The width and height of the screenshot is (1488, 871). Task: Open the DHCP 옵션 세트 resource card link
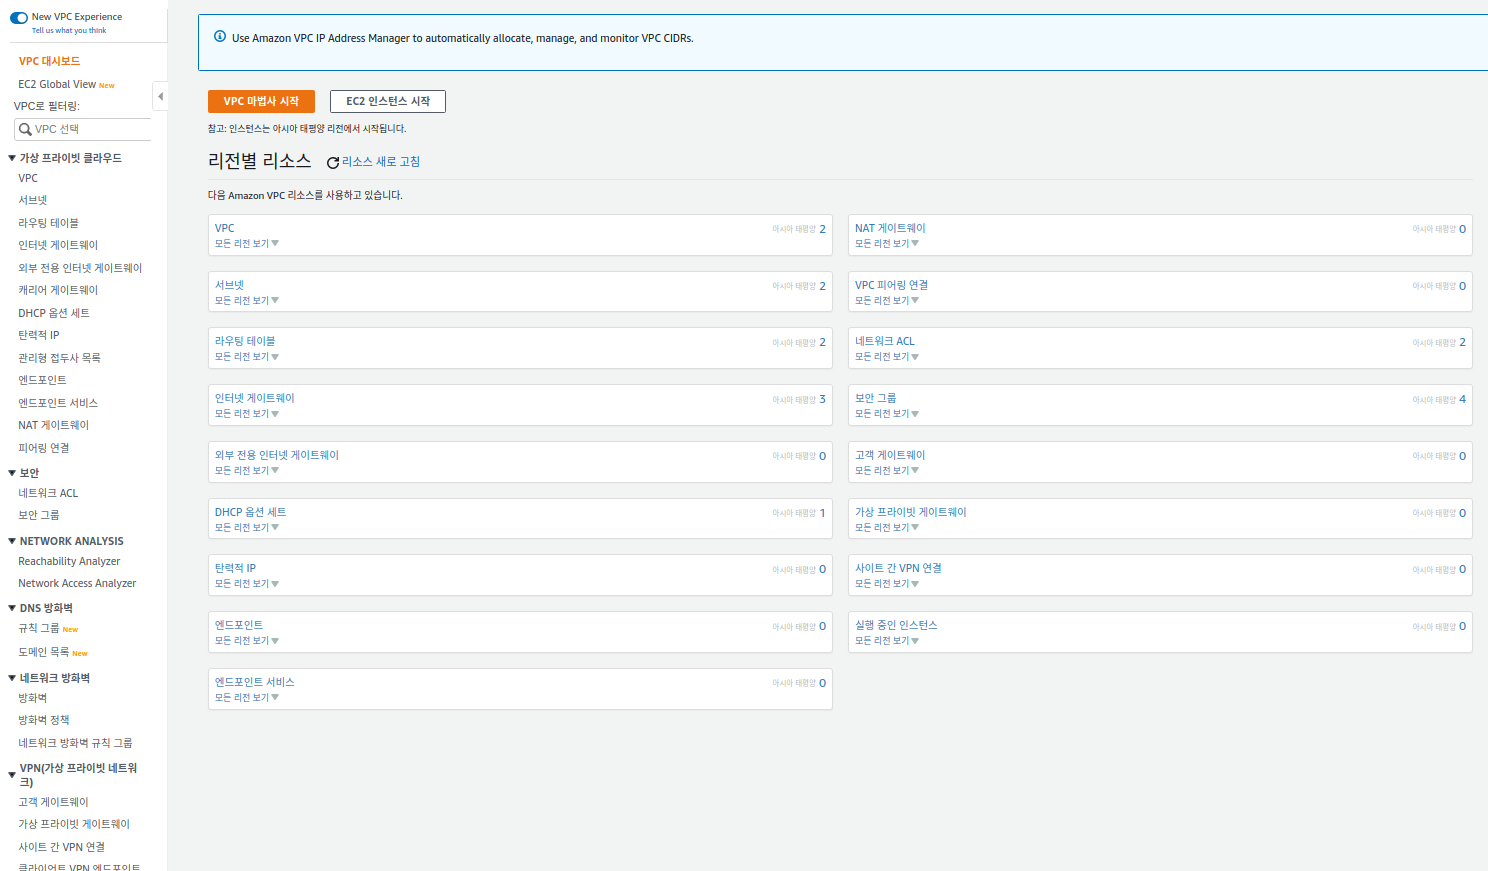(250, 512)
